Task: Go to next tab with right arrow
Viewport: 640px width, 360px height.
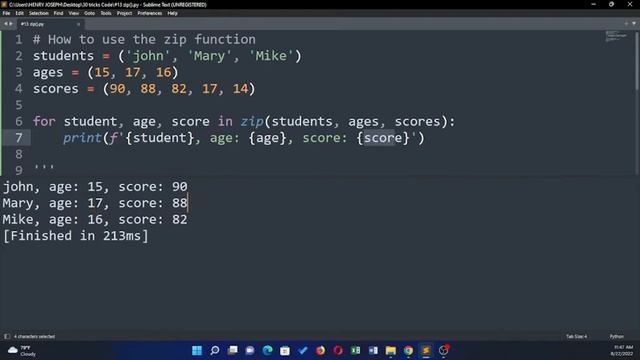Action: pyautogui.click(x=11, y=24)
